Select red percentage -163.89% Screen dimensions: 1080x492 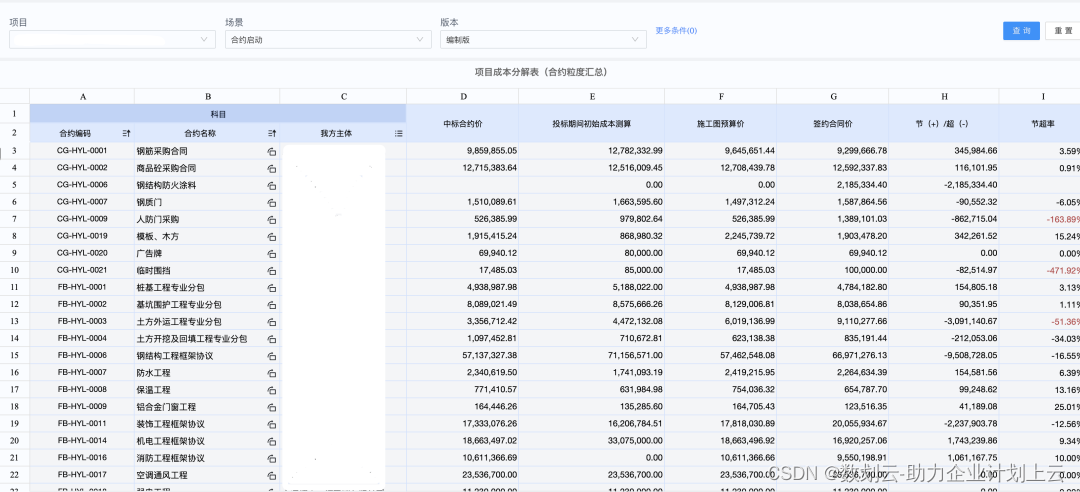coord(1039,219)
